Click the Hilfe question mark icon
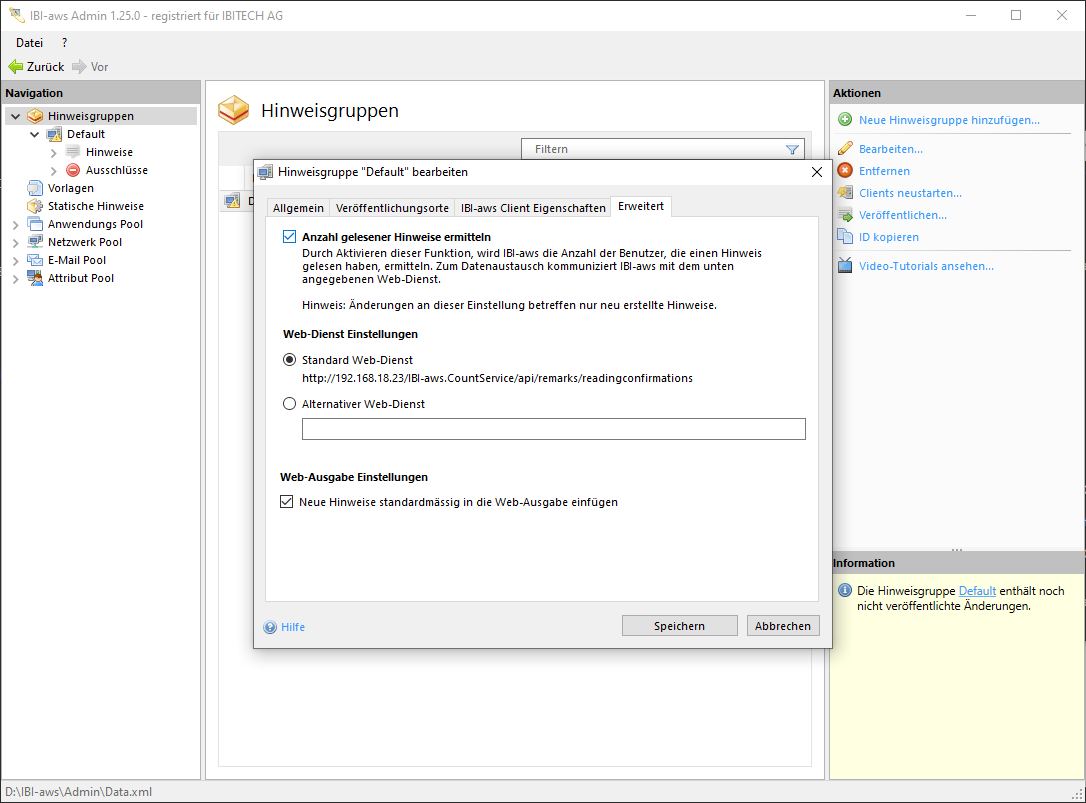This screenshot has width=1086, height=803. (270, 628)
